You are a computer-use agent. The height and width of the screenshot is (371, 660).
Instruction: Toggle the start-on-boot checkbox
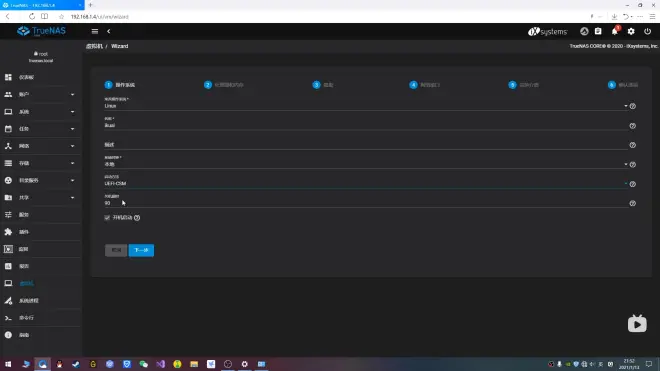tap(107, 218)
